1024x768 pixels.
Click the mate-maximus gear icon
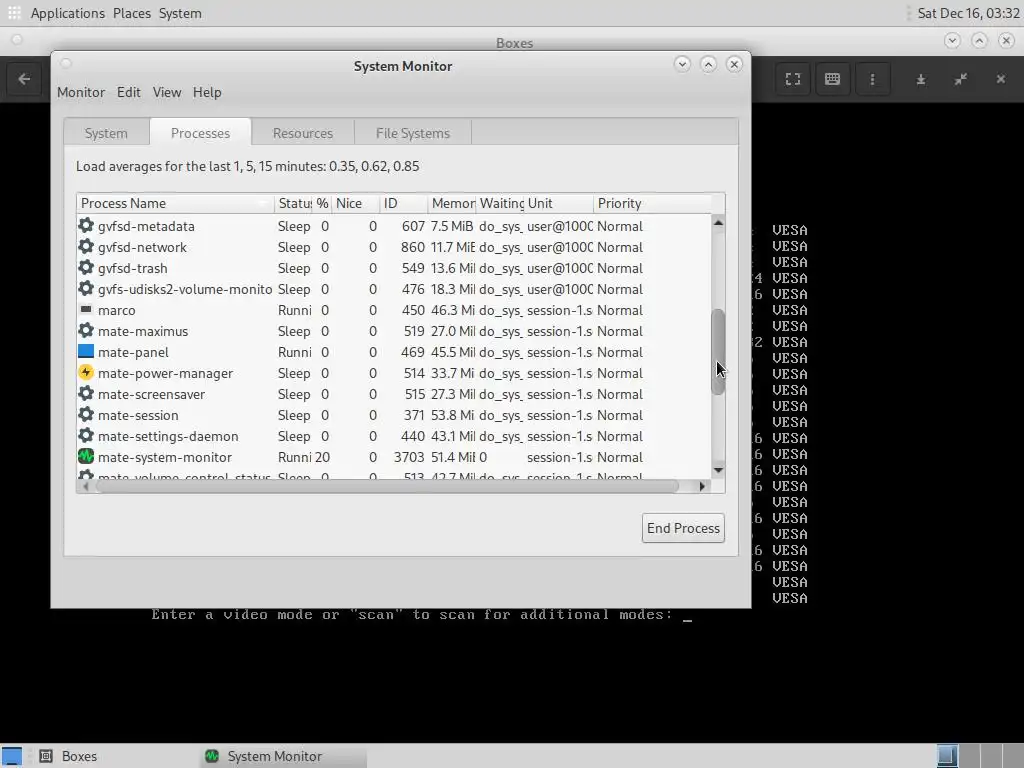coord(86,330)
